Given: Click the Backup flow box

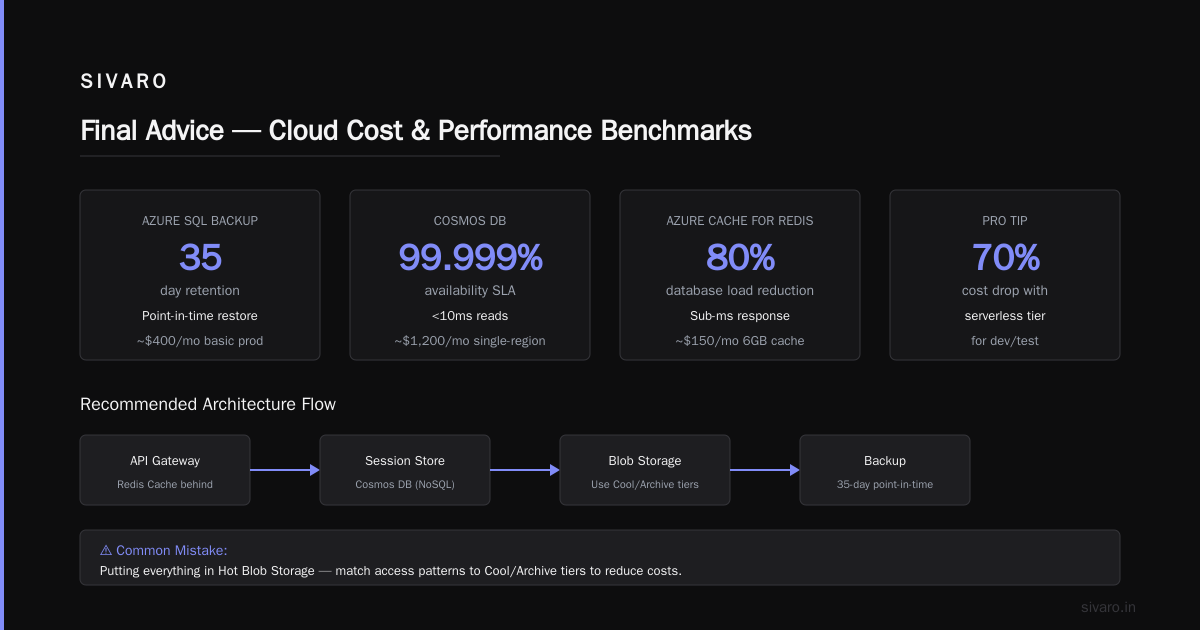Looking at the screenshot, I should (885, 469).
